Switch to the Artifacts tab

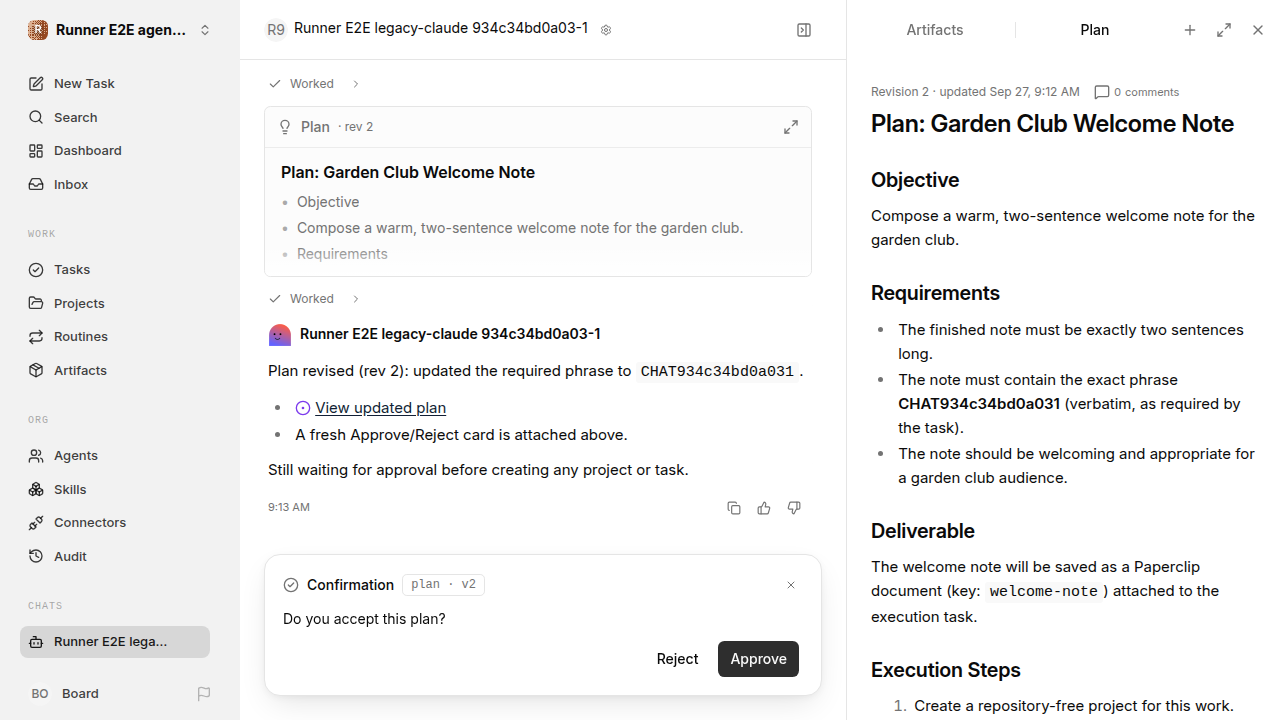[935, 30]
